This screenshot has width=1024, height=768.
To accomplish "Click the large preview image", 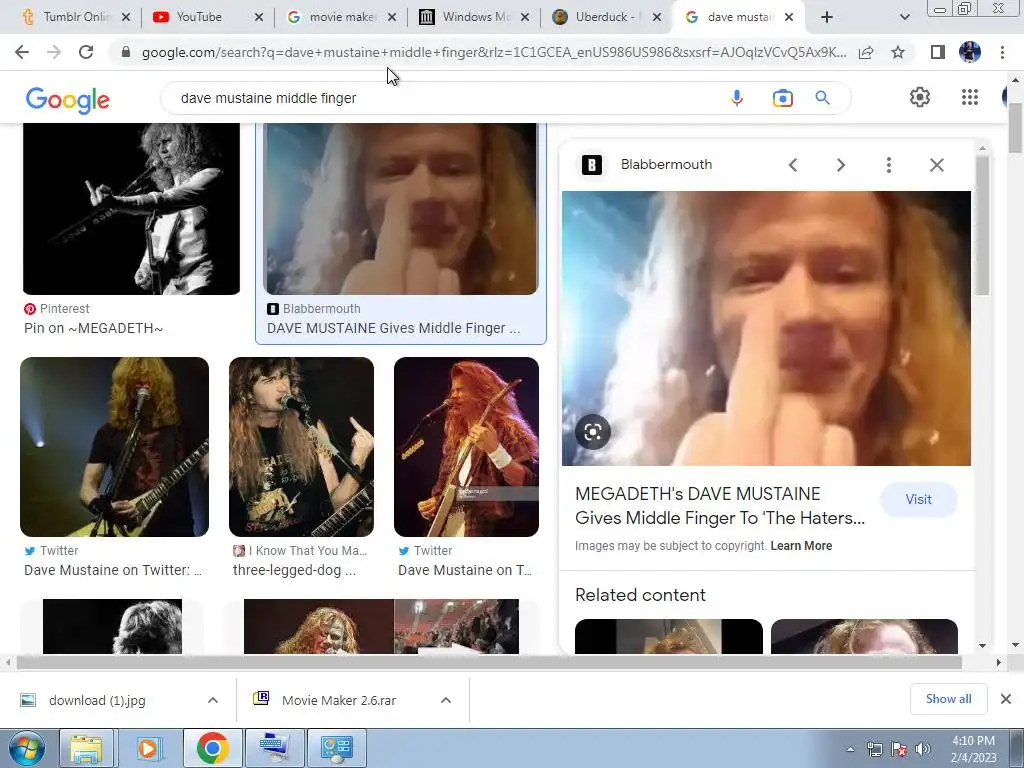I will [766, 328].
